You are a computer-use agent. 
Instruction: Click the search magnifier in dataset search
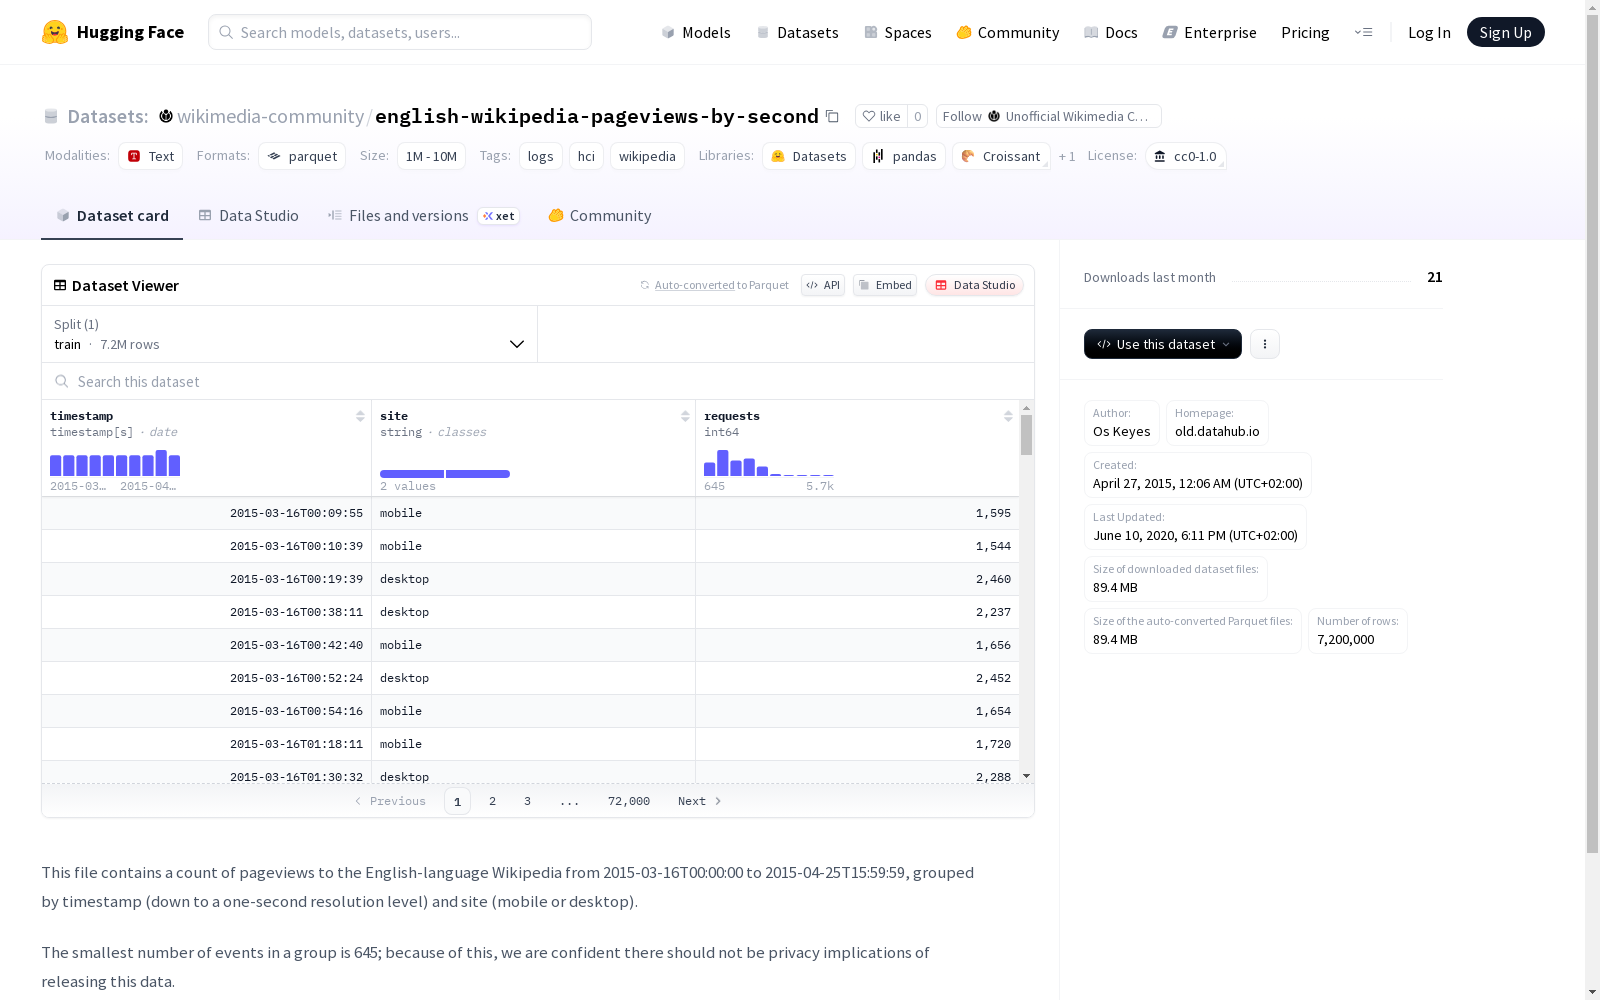click(62, 381)
